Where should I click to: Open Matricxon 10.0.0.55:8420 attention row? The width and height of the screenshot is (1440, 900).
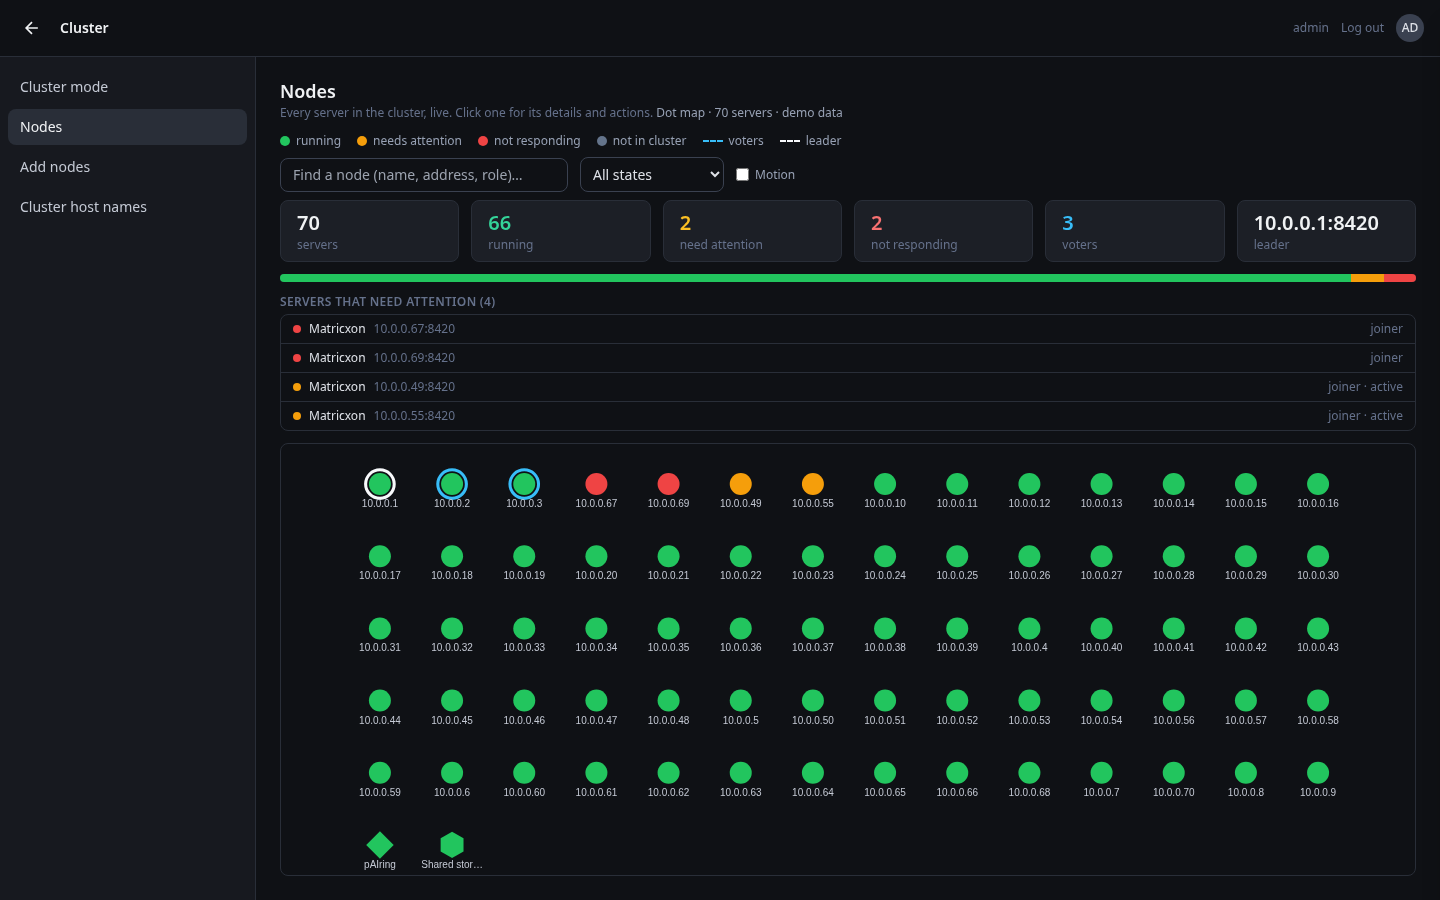pos(848,416)
